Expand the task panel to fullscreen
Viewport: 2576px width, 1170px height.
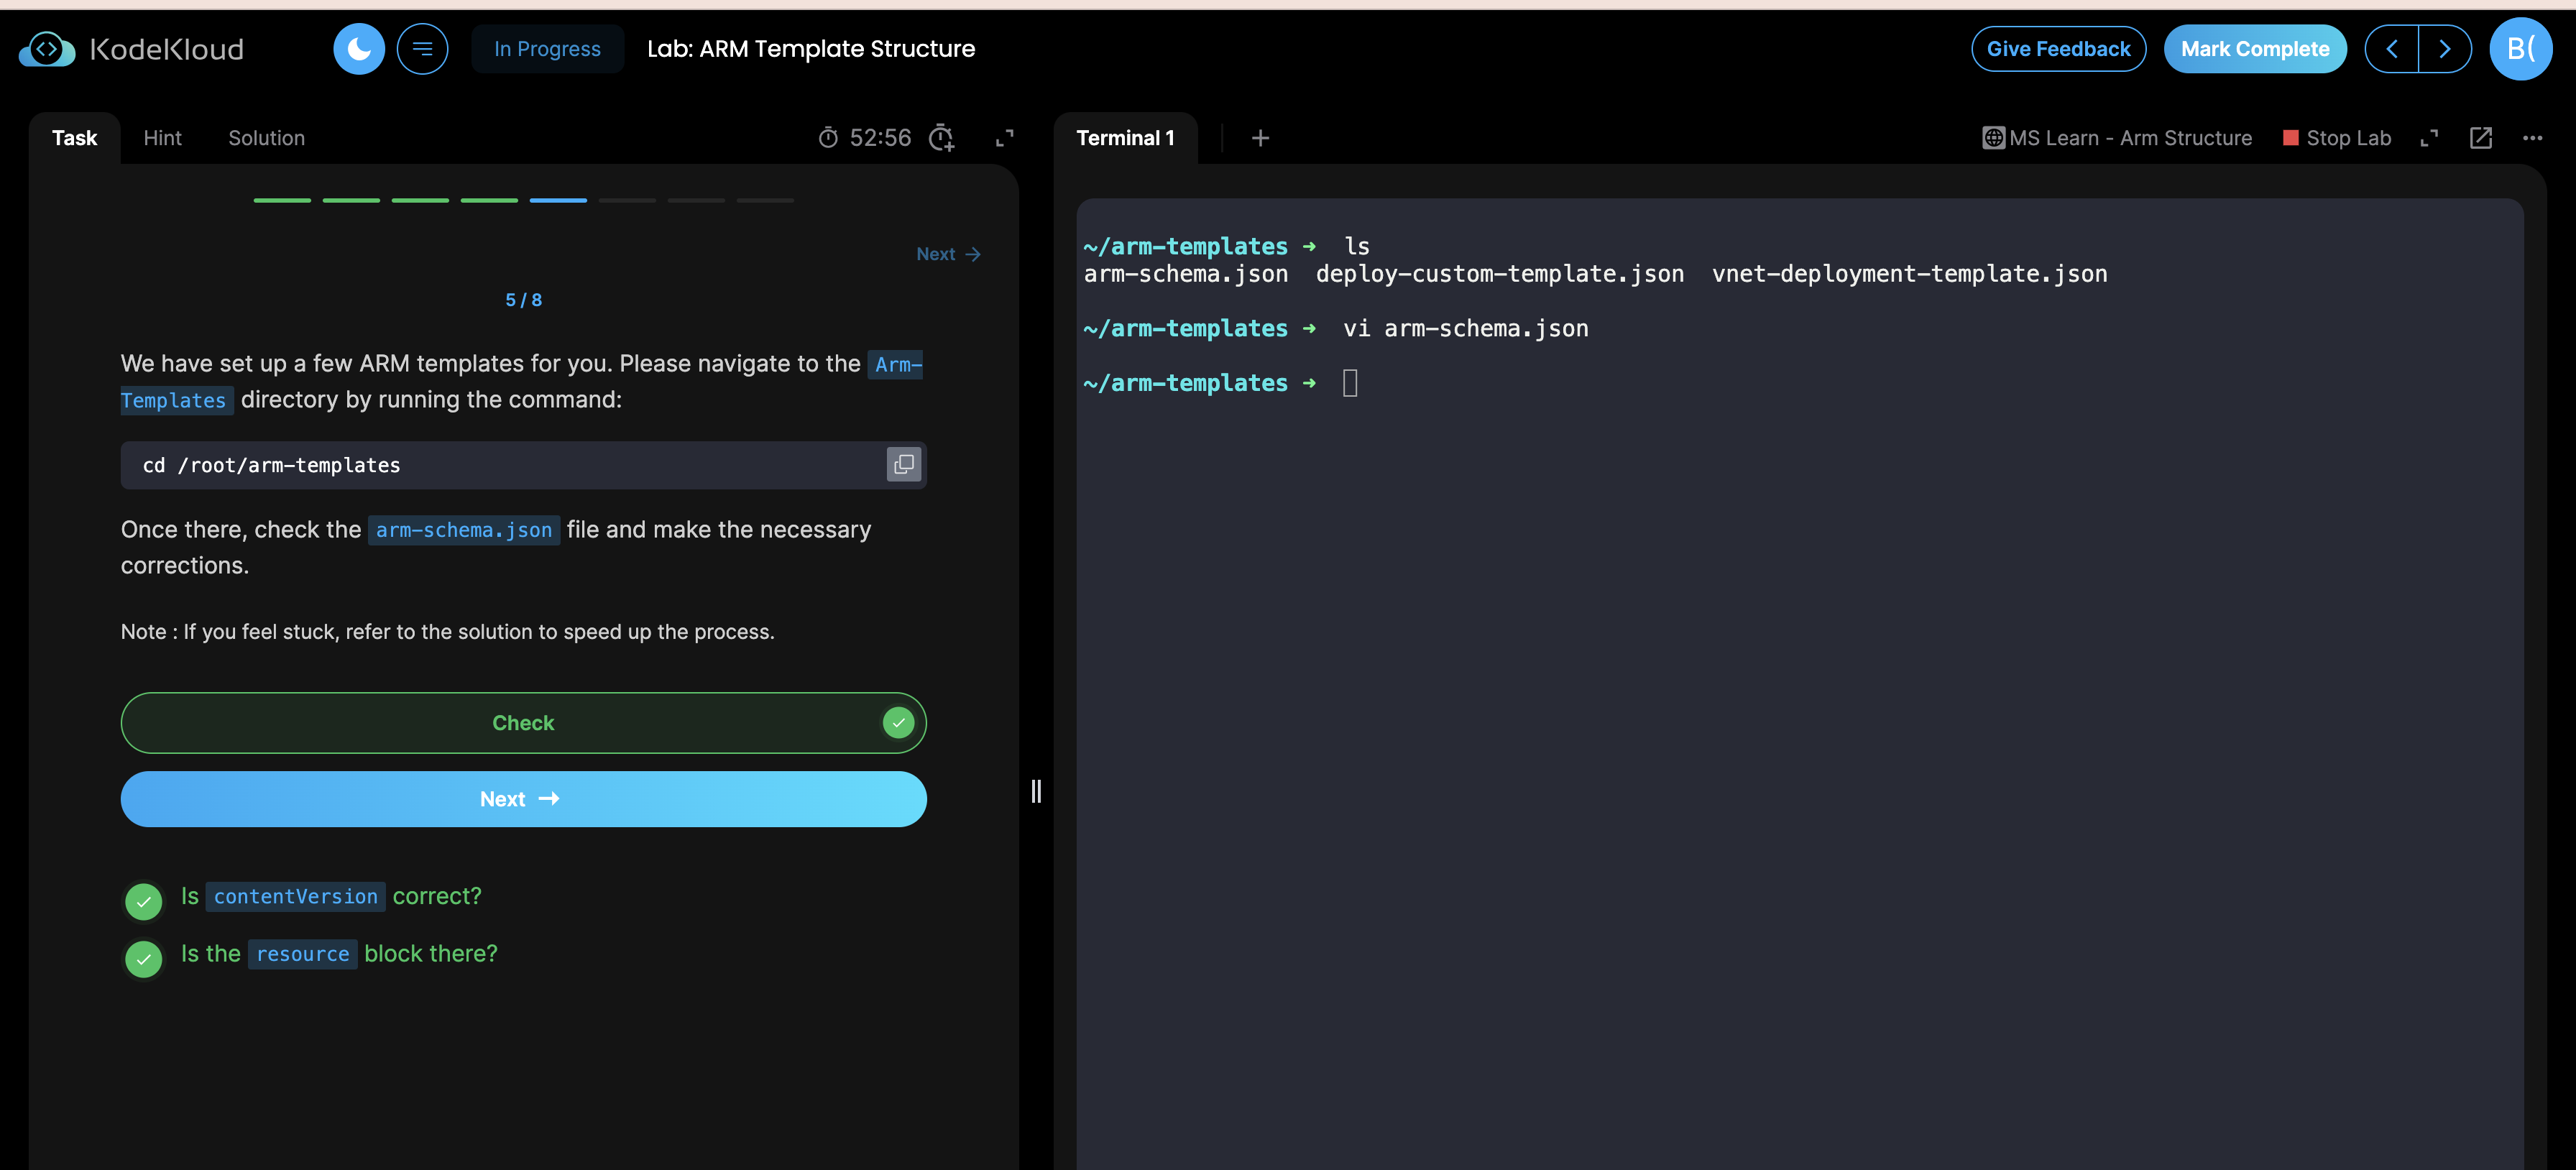1004,138
